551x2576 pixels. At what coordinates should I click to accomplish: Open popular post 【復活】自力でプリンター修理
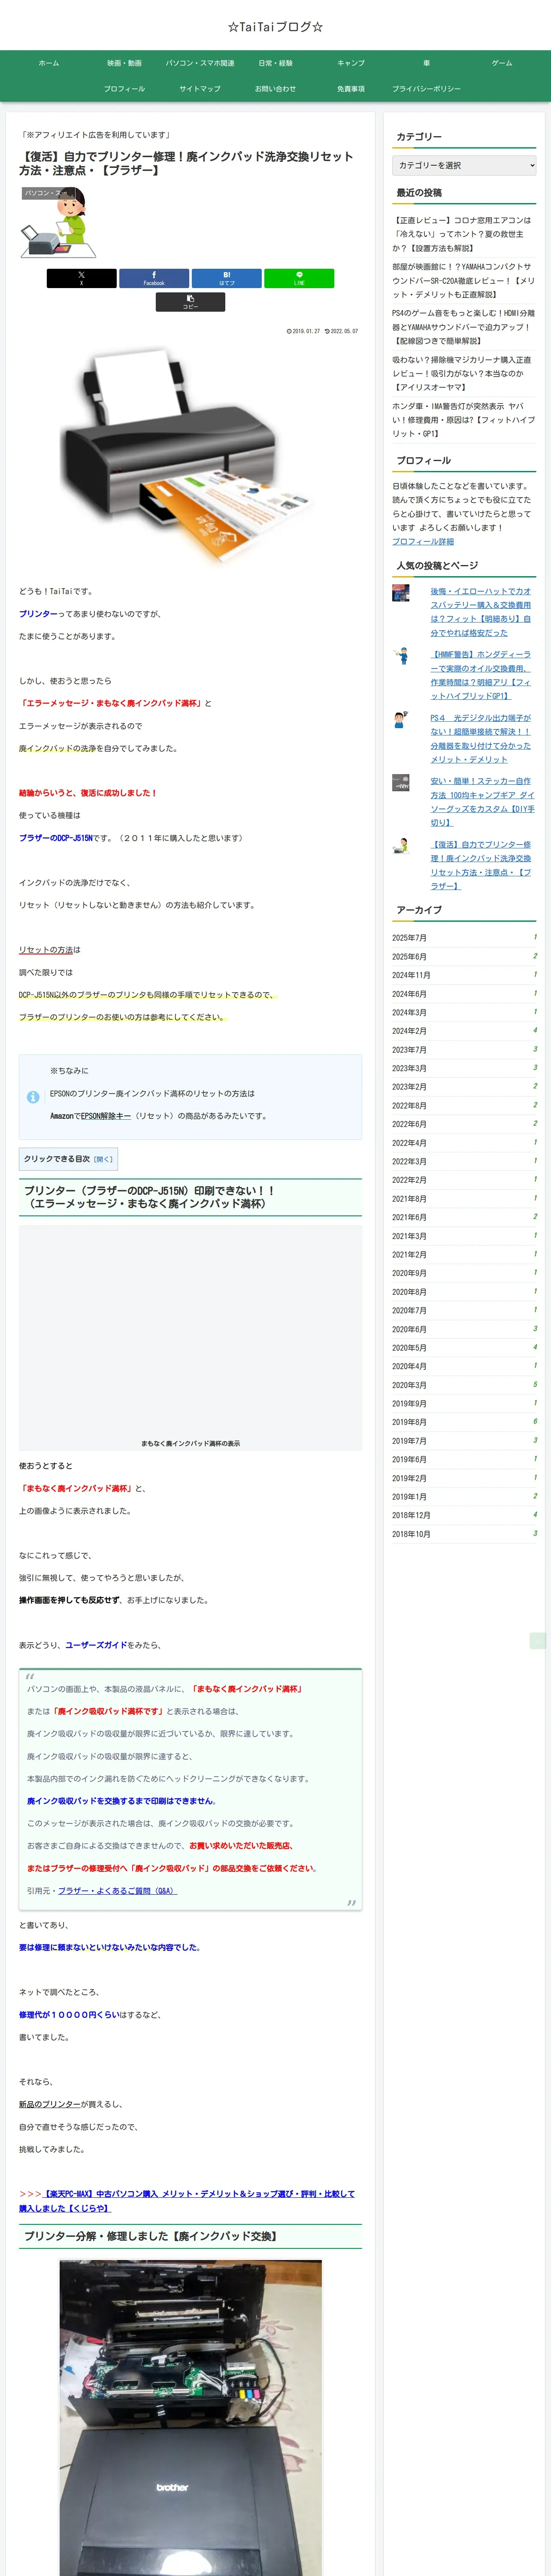[482, 865]
